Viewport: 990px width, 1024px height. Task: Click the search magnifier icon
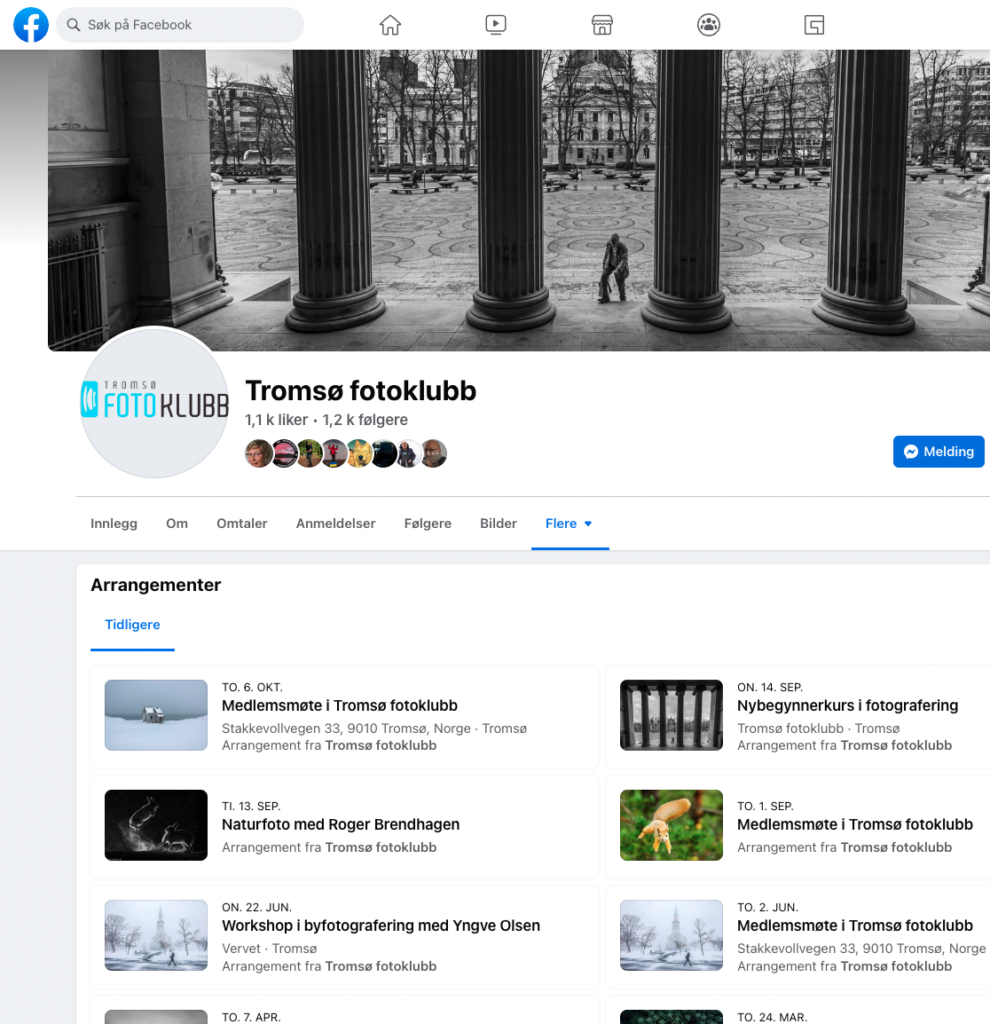click(73, 25)
